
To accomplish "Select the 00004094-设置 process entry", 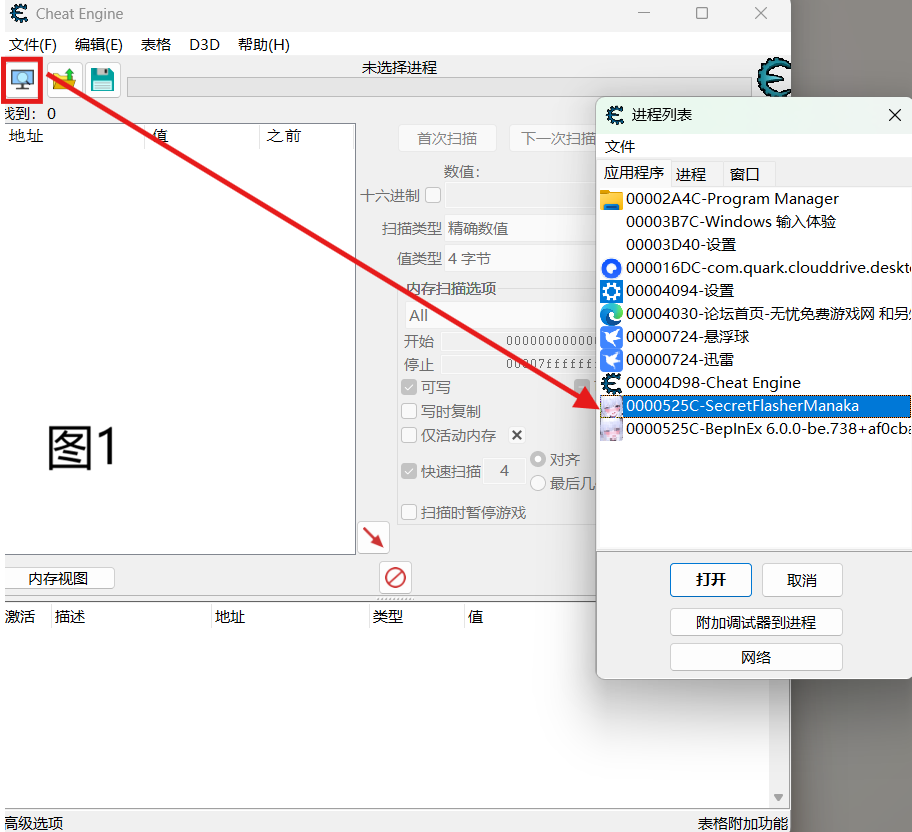I will click(755, 291).
